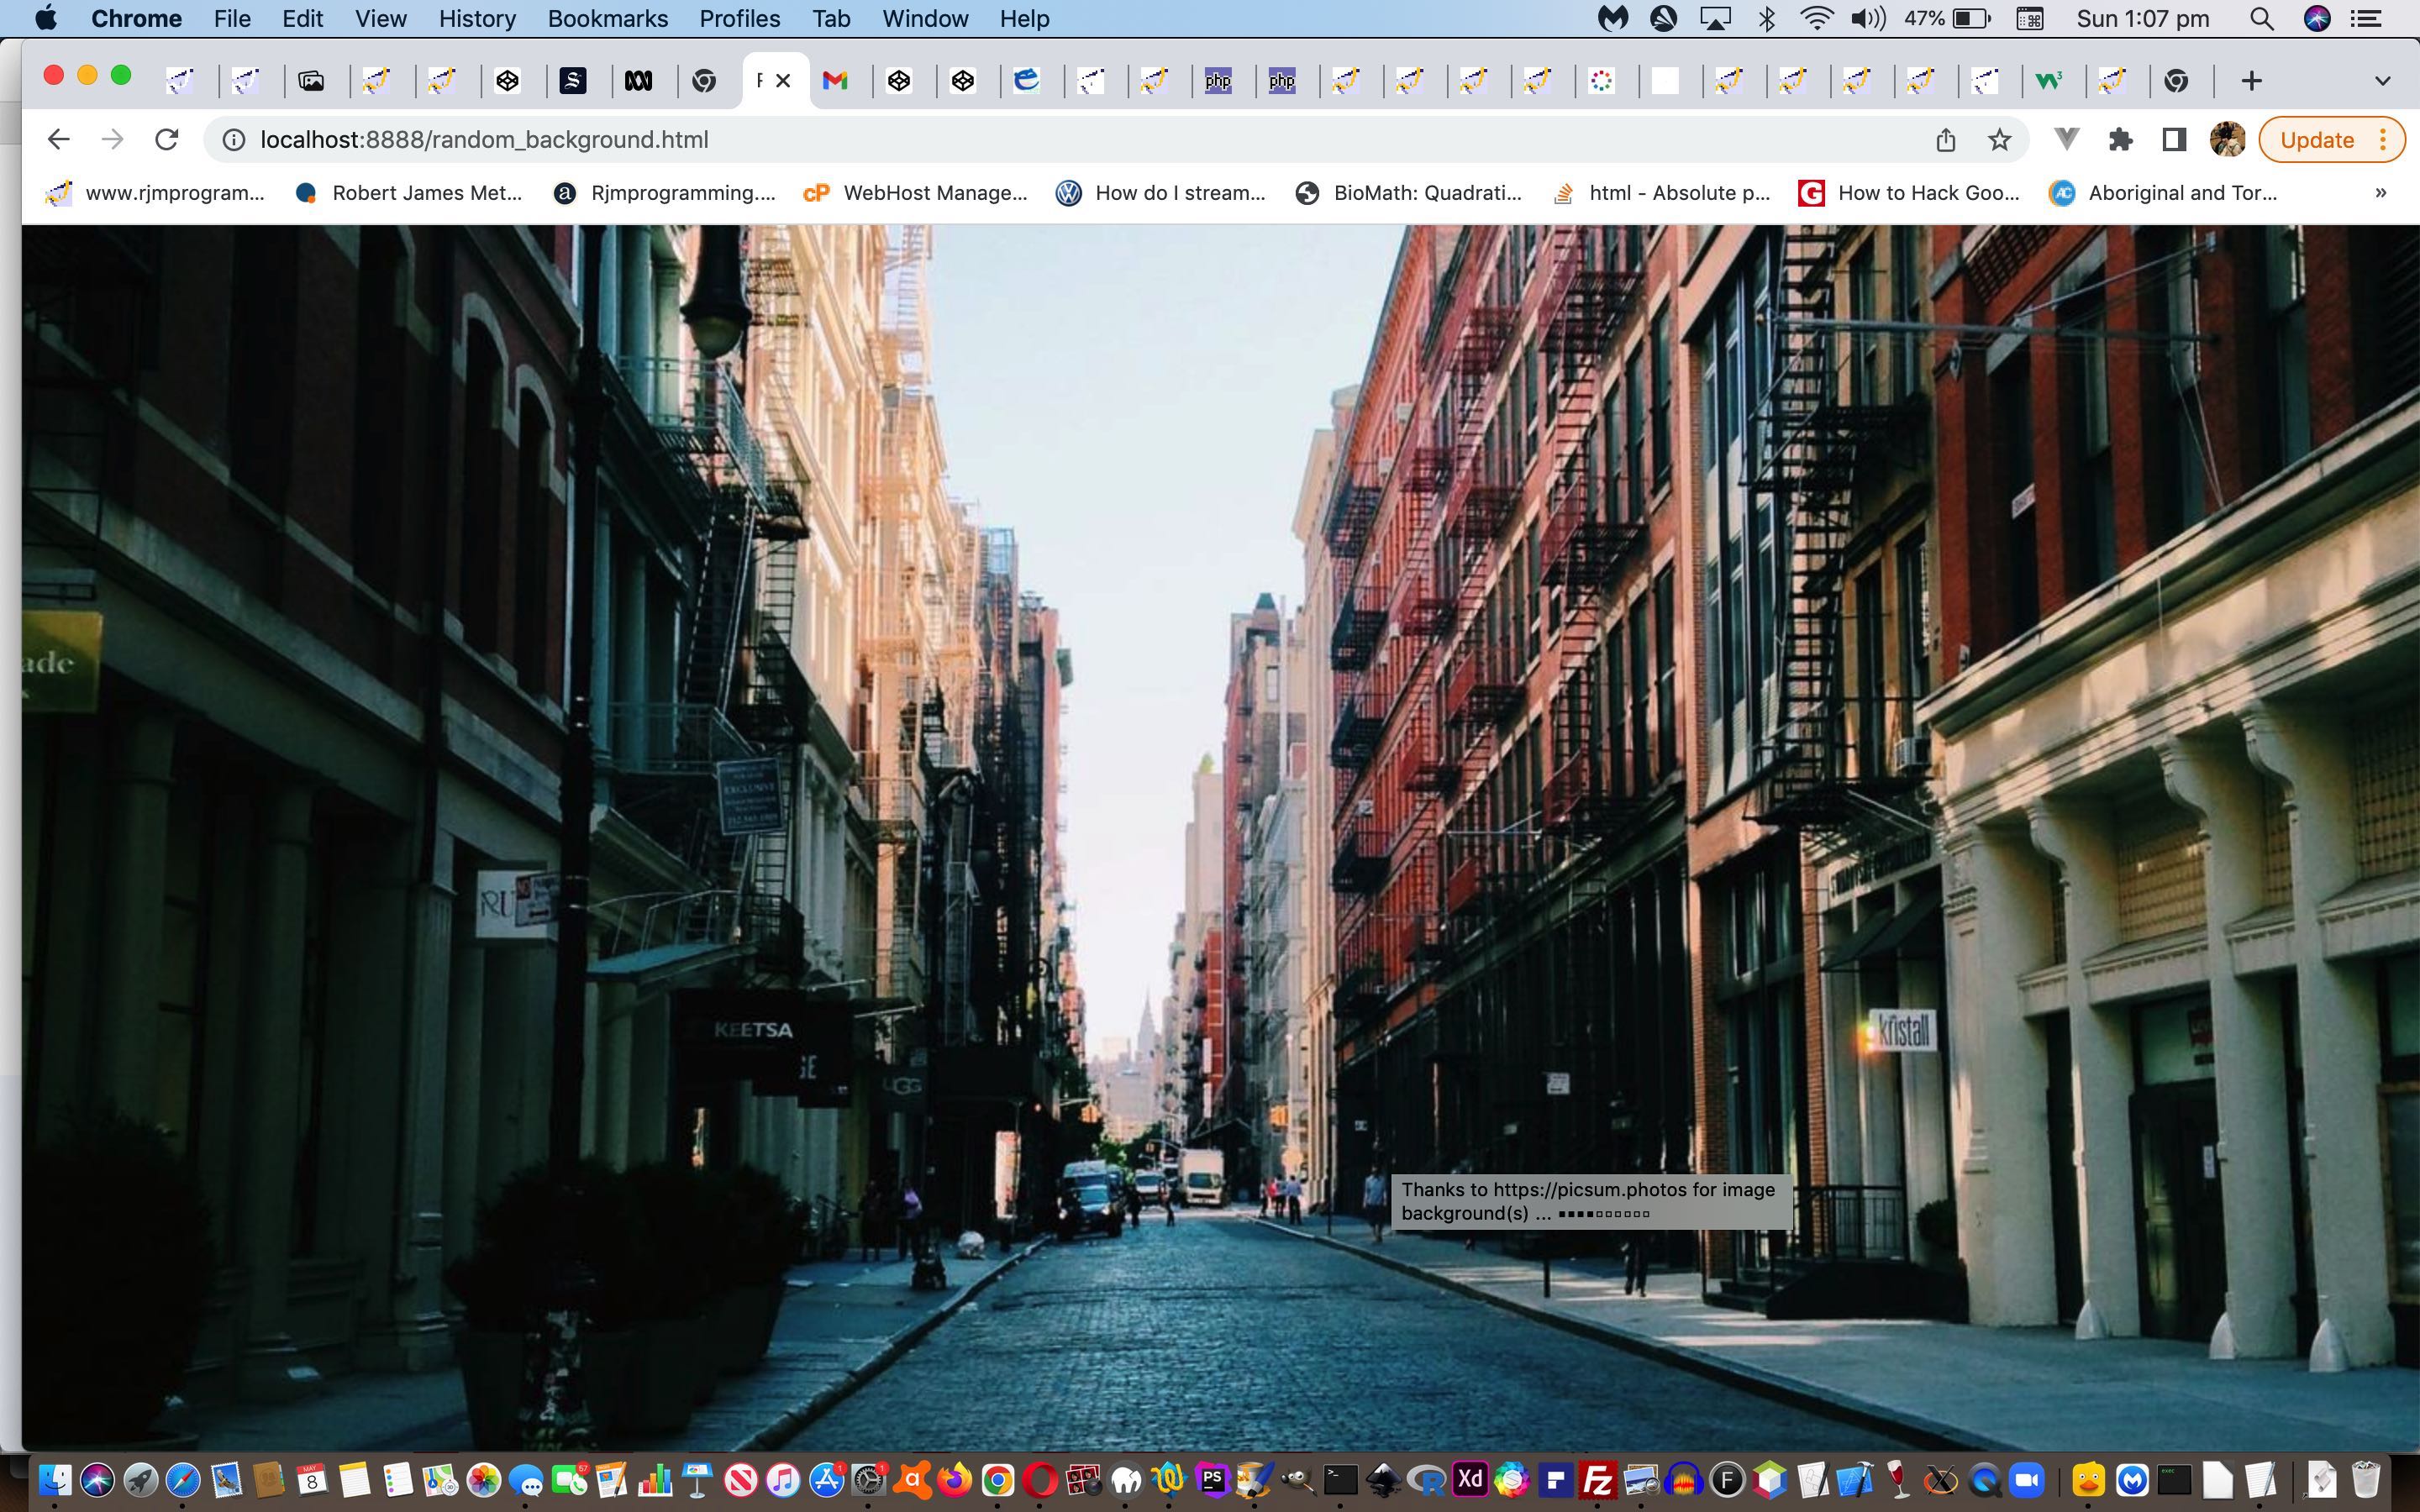Screen dimensions: 2420x1512
Task: Open the History menu
Action: tap(477, 19)
